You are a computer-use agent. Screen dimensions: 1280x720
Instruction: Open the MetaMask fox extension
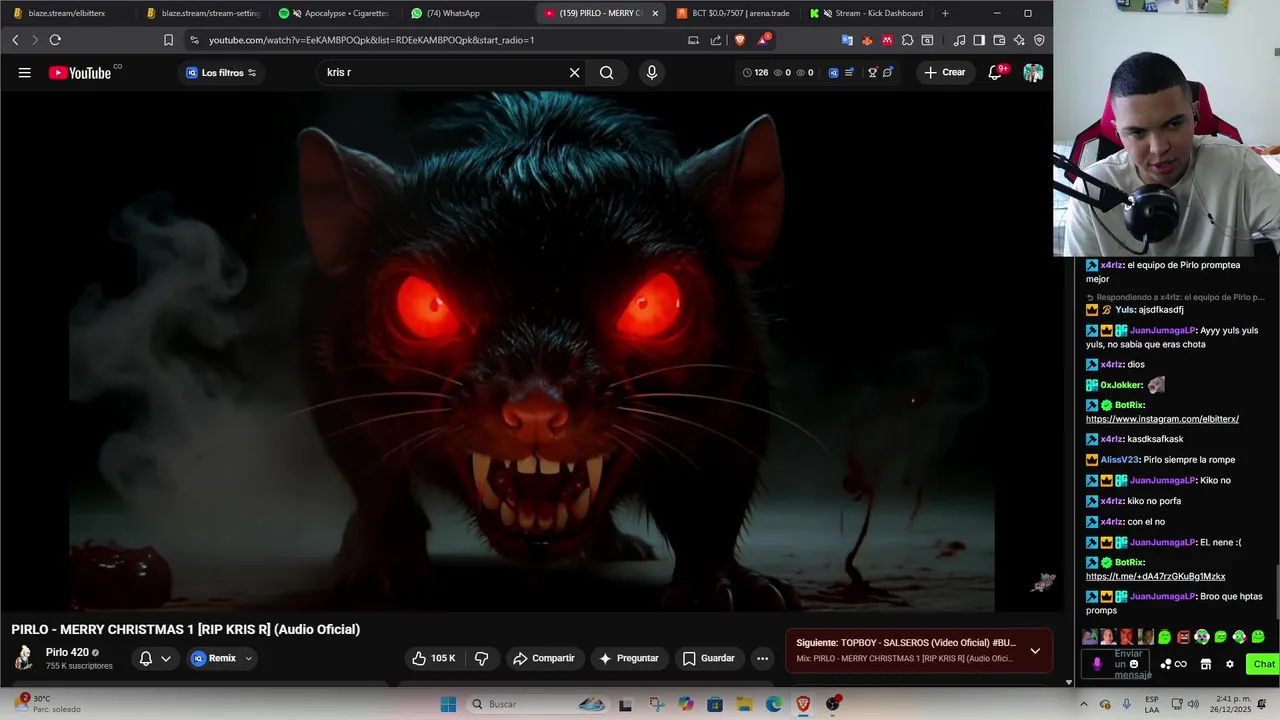[867, 40]
